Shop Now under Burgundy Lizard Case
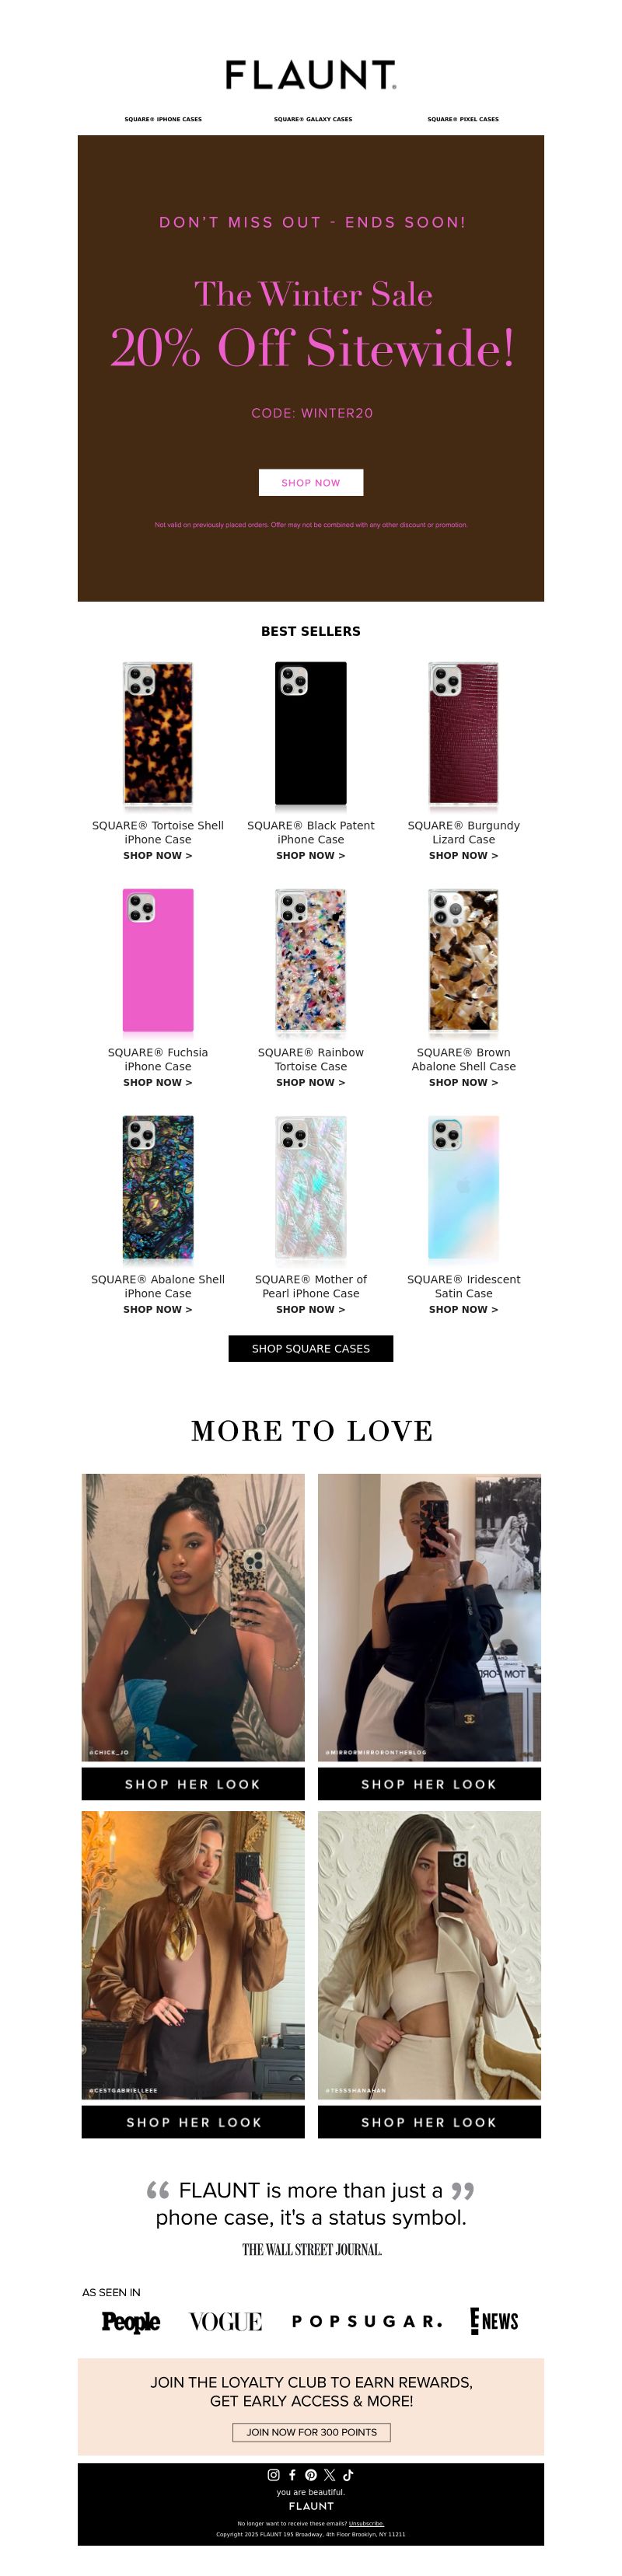The image size is (622, 2576). click(463, 855)
